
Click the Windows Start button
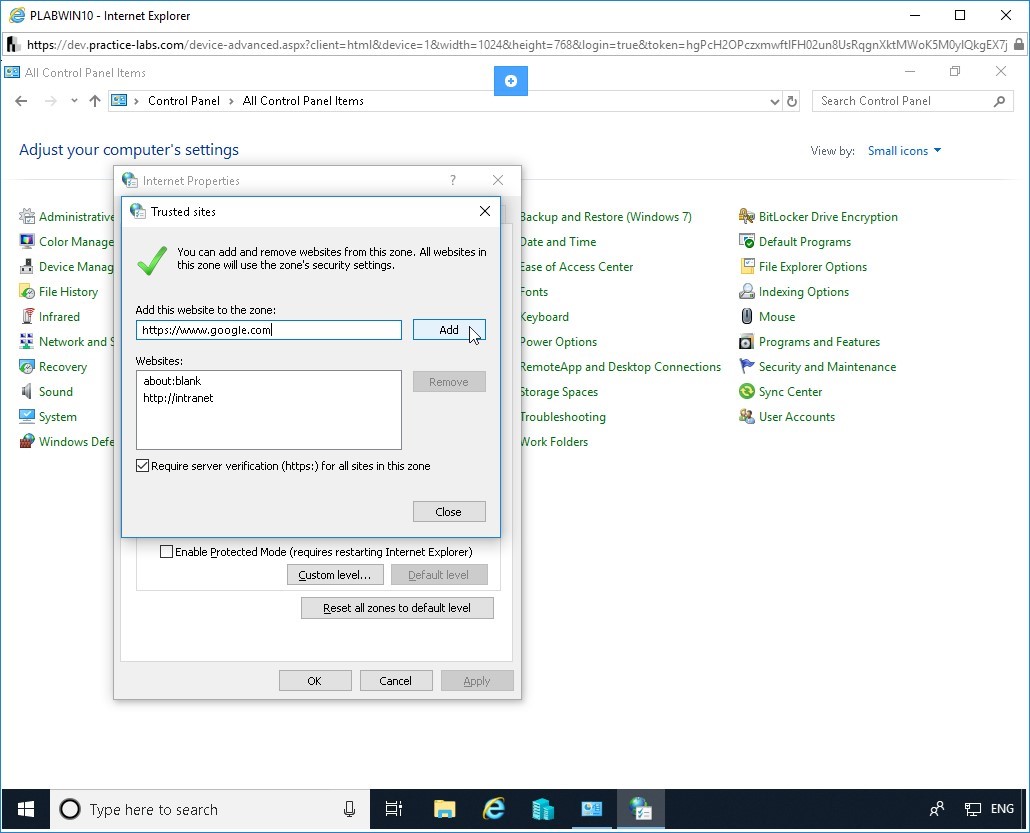click(x=26, y=809)
